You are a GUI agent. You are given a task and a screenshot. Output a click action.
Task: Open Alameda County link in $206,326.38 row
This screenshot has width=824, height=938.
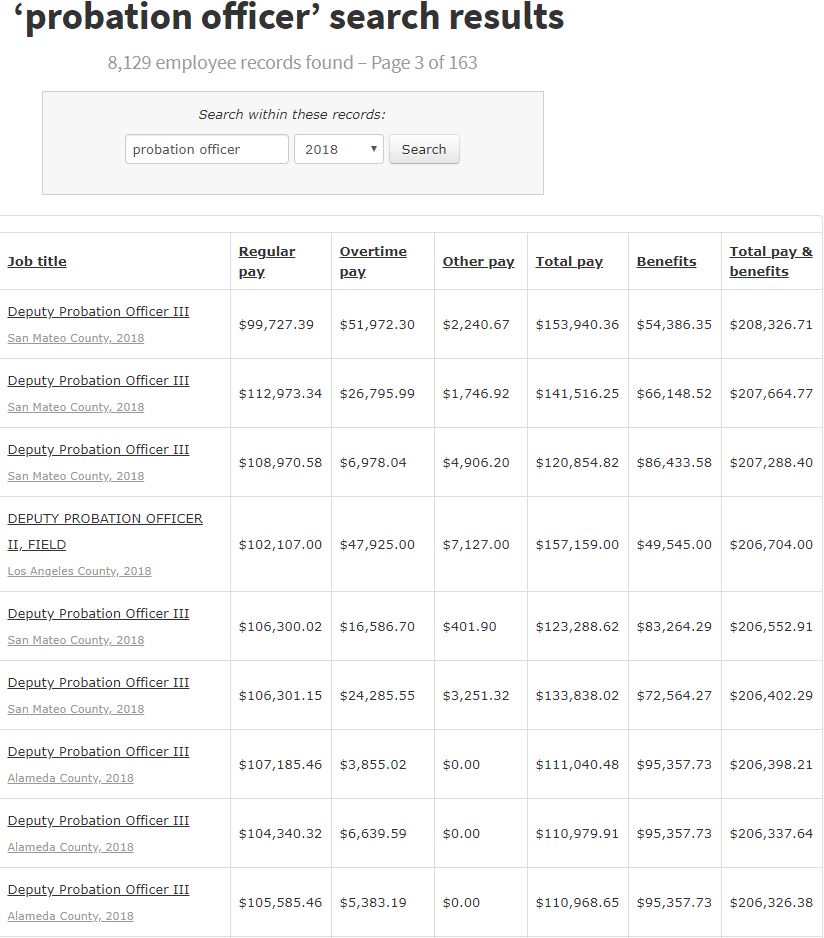pyautogui.click(x=70, y=916)
